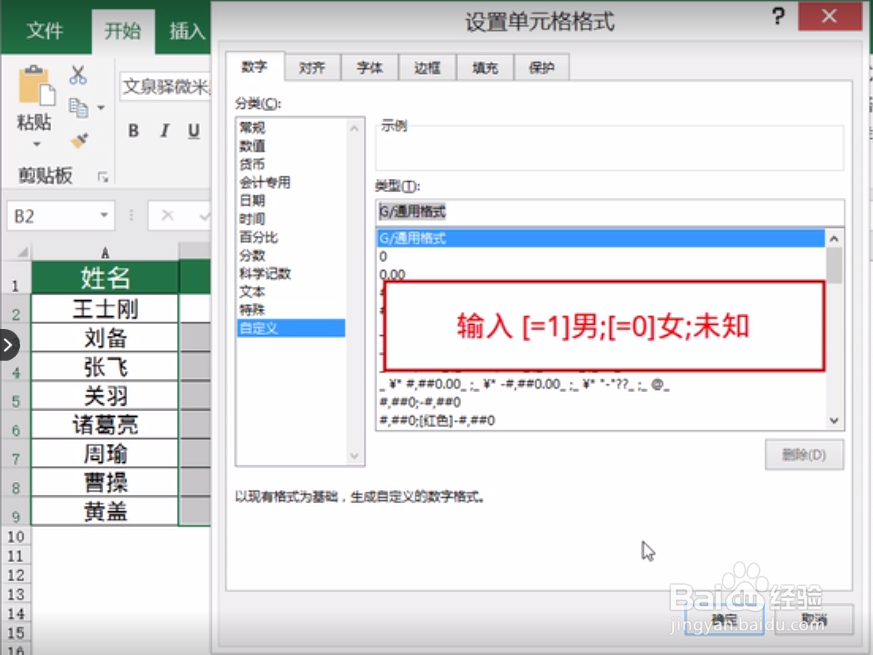Viewport: 873px width, 655px height.
Task: Cancel entry with the X in formula bar
Action: click(165, 214)
